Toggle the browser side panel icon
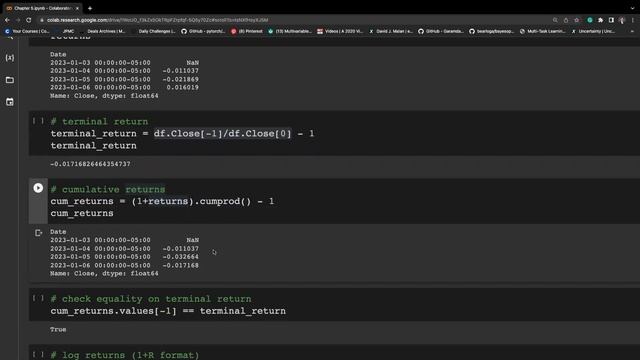This screenshot has height=360, width=640. pyautogui.click(x=611, y=20)
